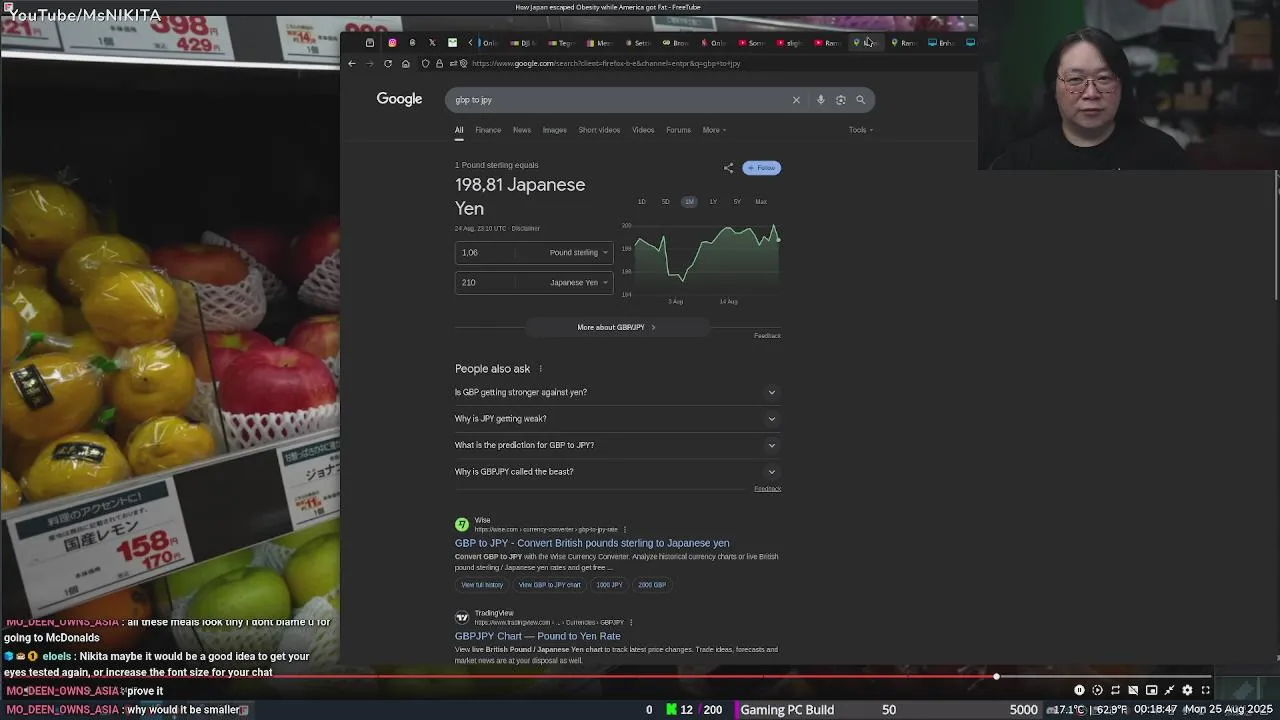The height and width of the screenshot is (720, 1280).
Task: Expand 'What is the prediction for GBP to JPY?'
Action: pos(617,445)
